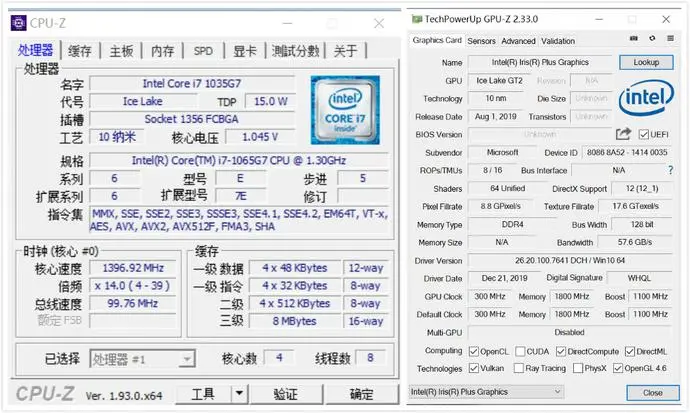
Task: Click the GPU-Z refresh icon
Action: point(652,39)
